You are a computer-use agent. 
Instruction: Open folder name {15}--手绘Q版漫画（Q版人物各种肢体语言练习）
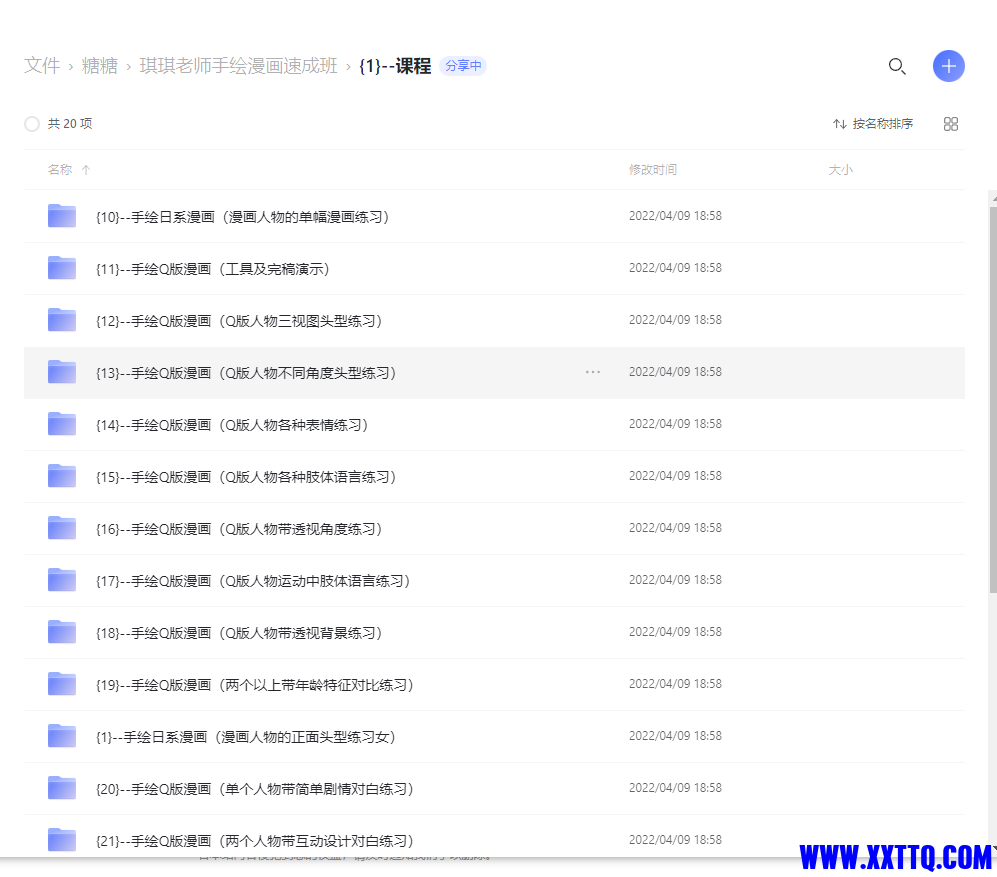tap(246, 477)
